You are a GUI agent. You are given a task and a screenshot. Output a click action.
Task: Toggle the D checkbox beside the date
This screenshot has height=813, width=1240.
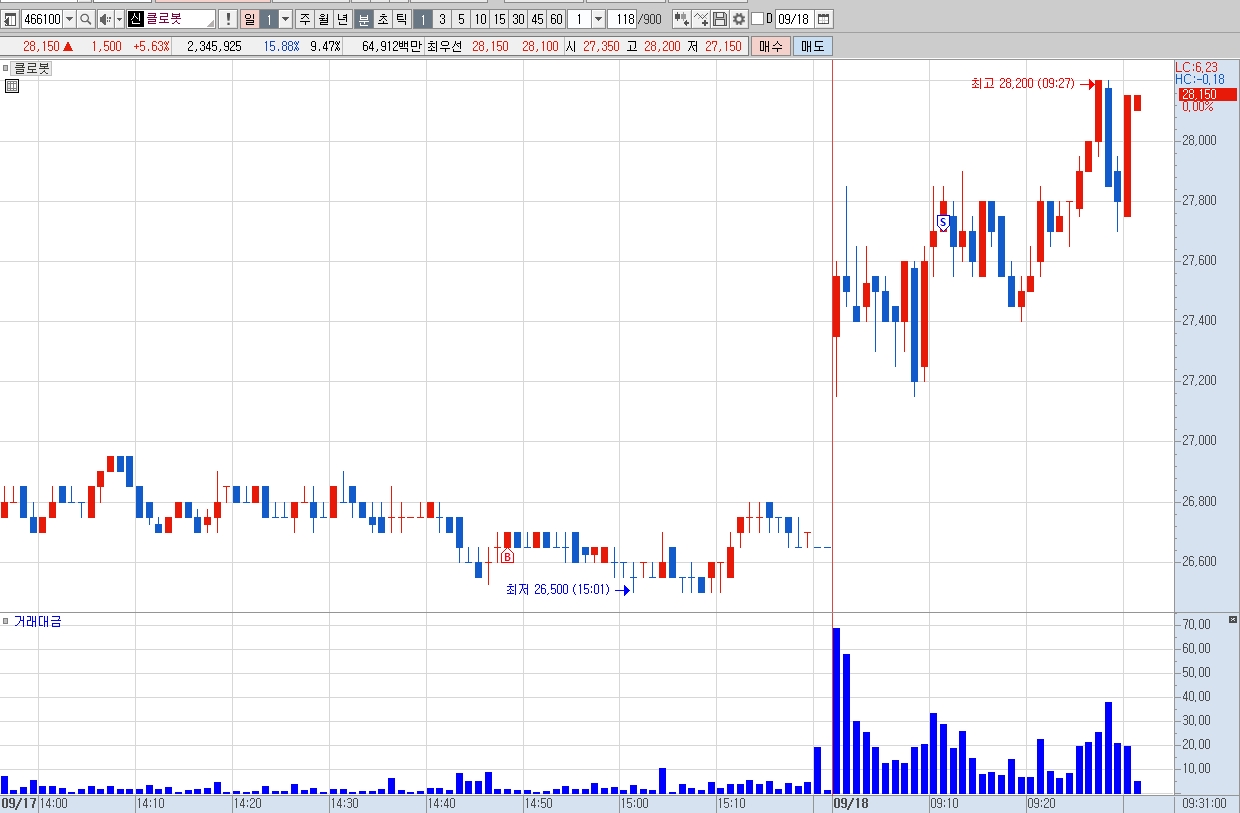757,19
